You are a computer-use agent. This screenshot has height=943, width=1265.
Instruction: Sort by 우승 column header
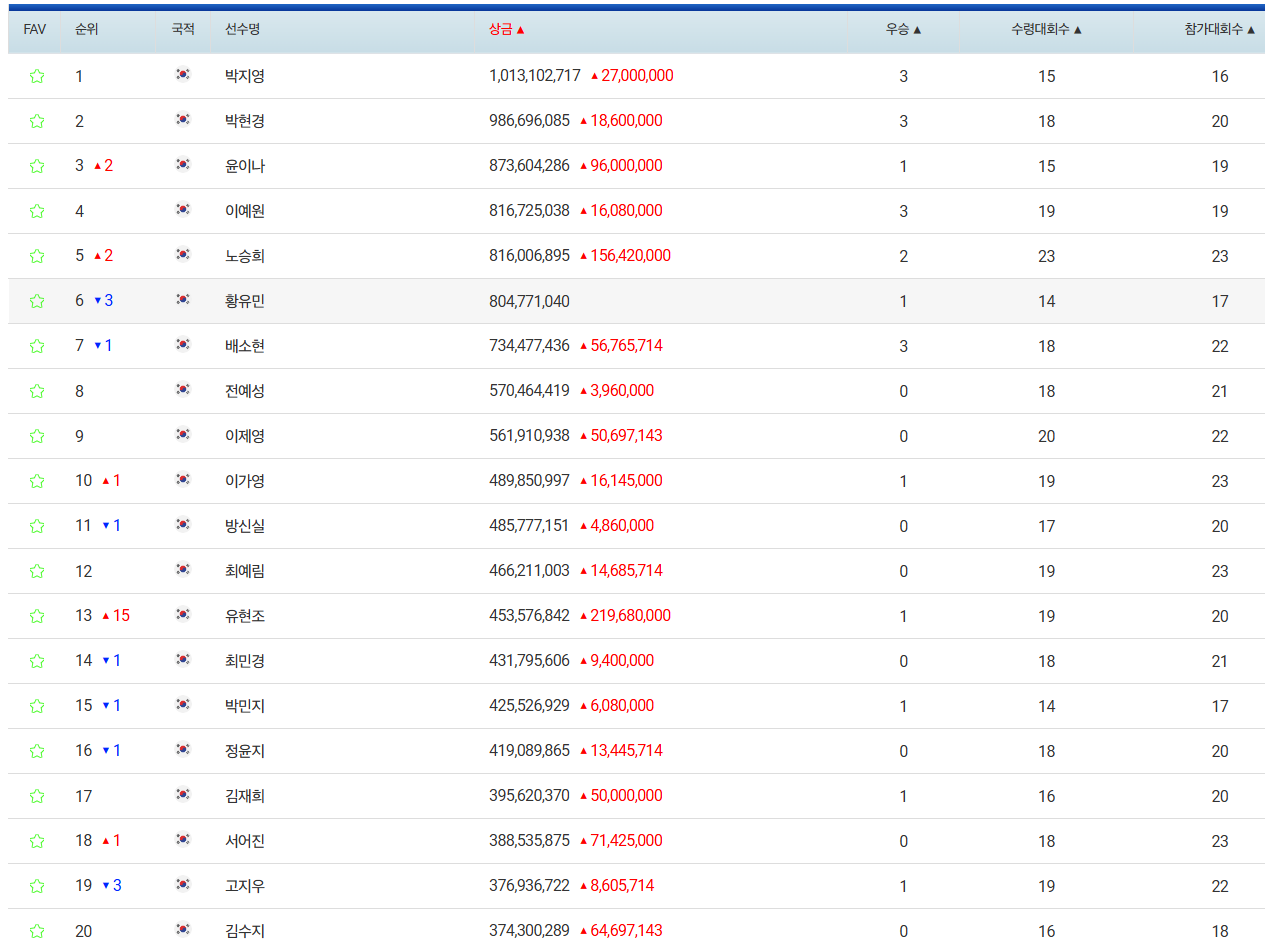coord(903,30)
